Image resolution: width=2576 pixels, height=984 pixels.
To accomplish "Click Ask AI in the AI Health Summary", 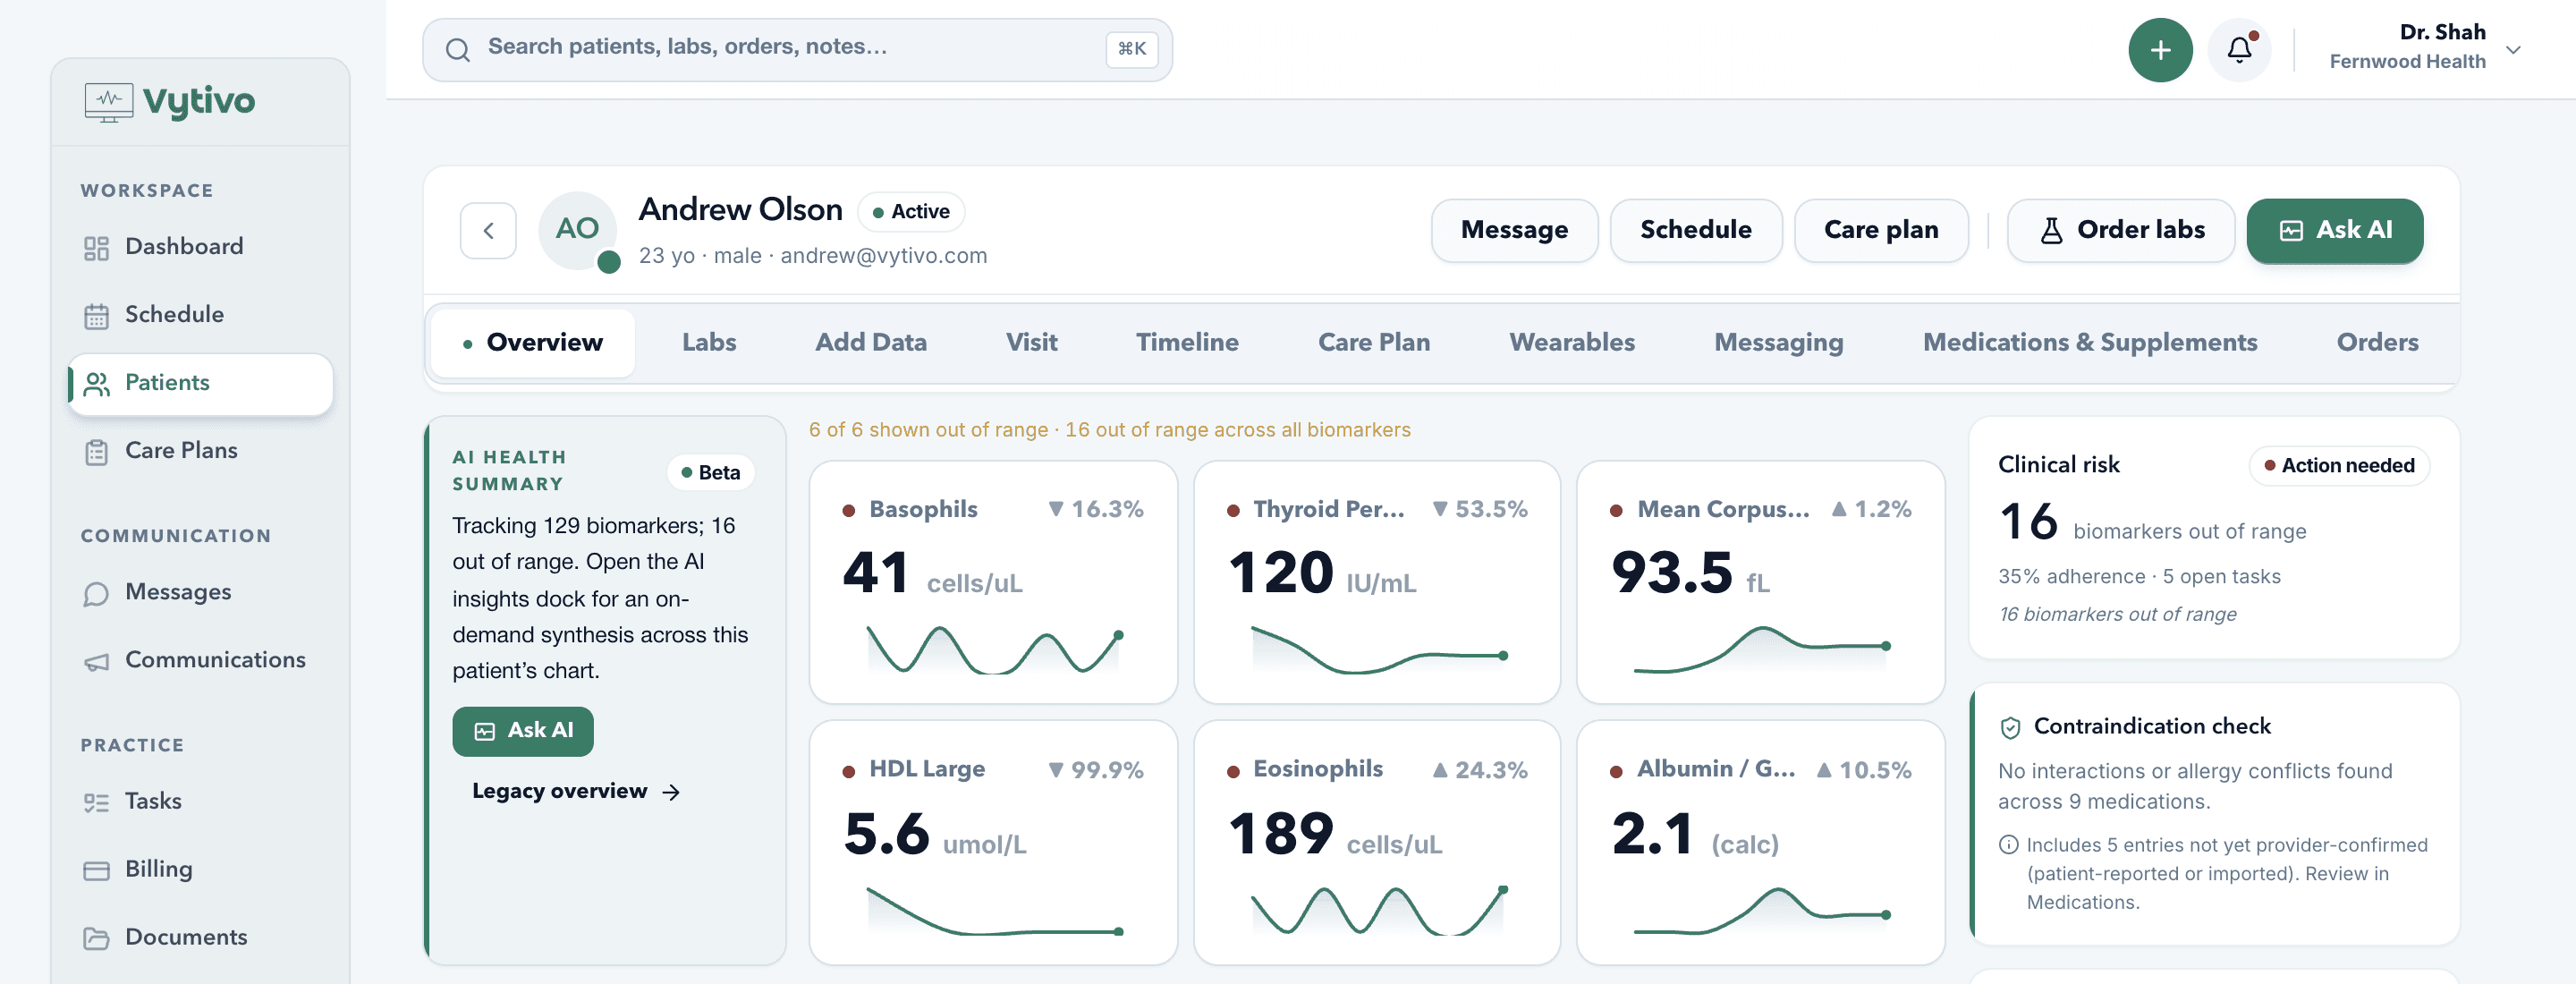I will 523,732.
